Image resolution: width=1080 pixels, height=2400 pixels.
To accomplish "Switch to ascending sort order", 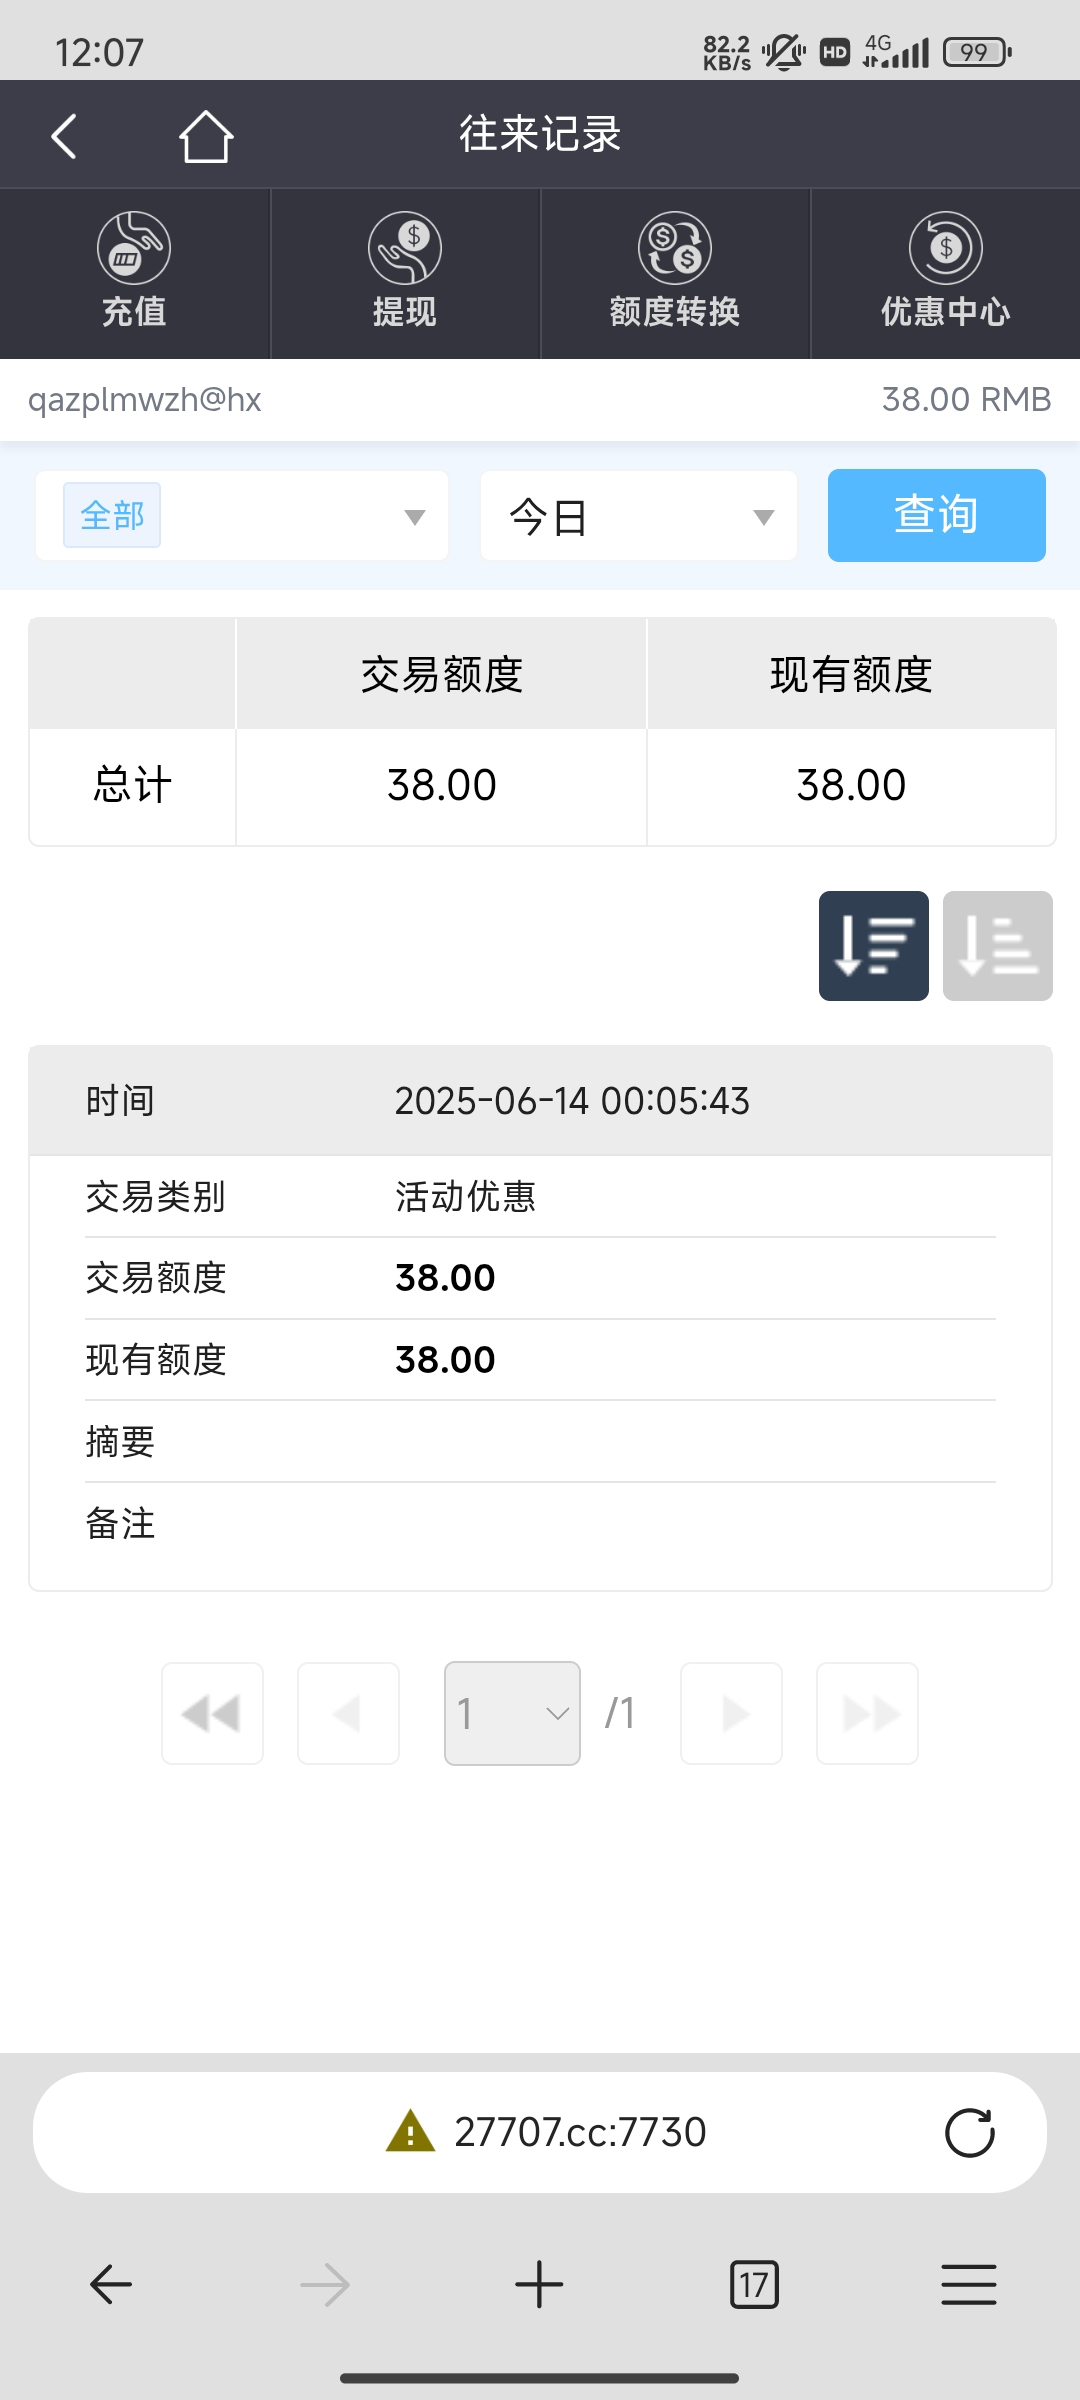I will click(x=997, y=946).
